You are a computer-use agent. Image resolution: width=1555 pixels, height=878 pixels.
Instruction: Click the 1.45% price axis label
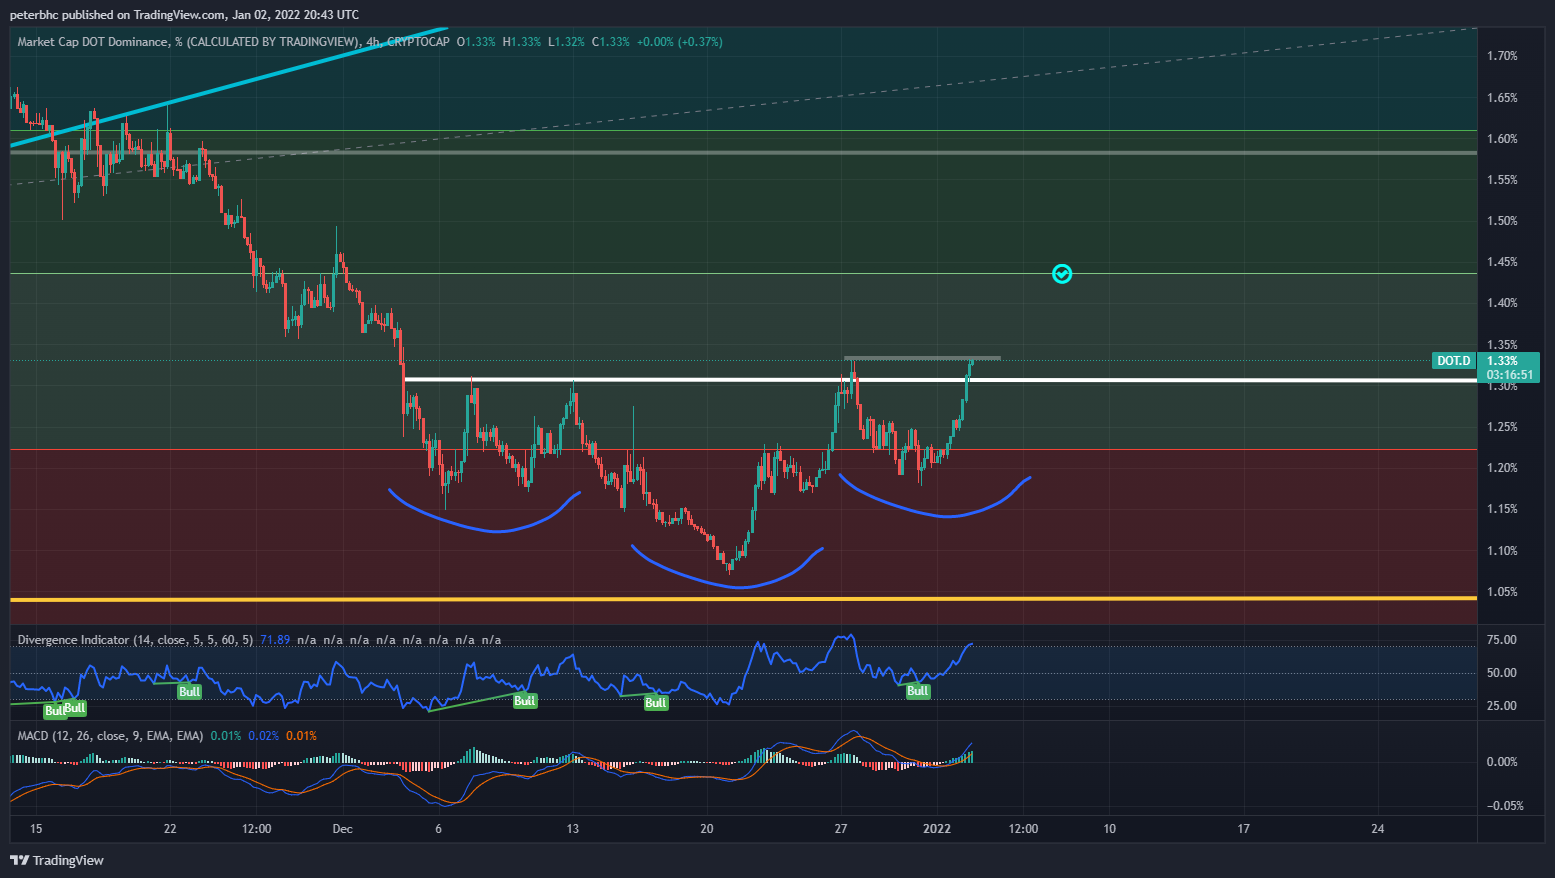point(1502,262)
